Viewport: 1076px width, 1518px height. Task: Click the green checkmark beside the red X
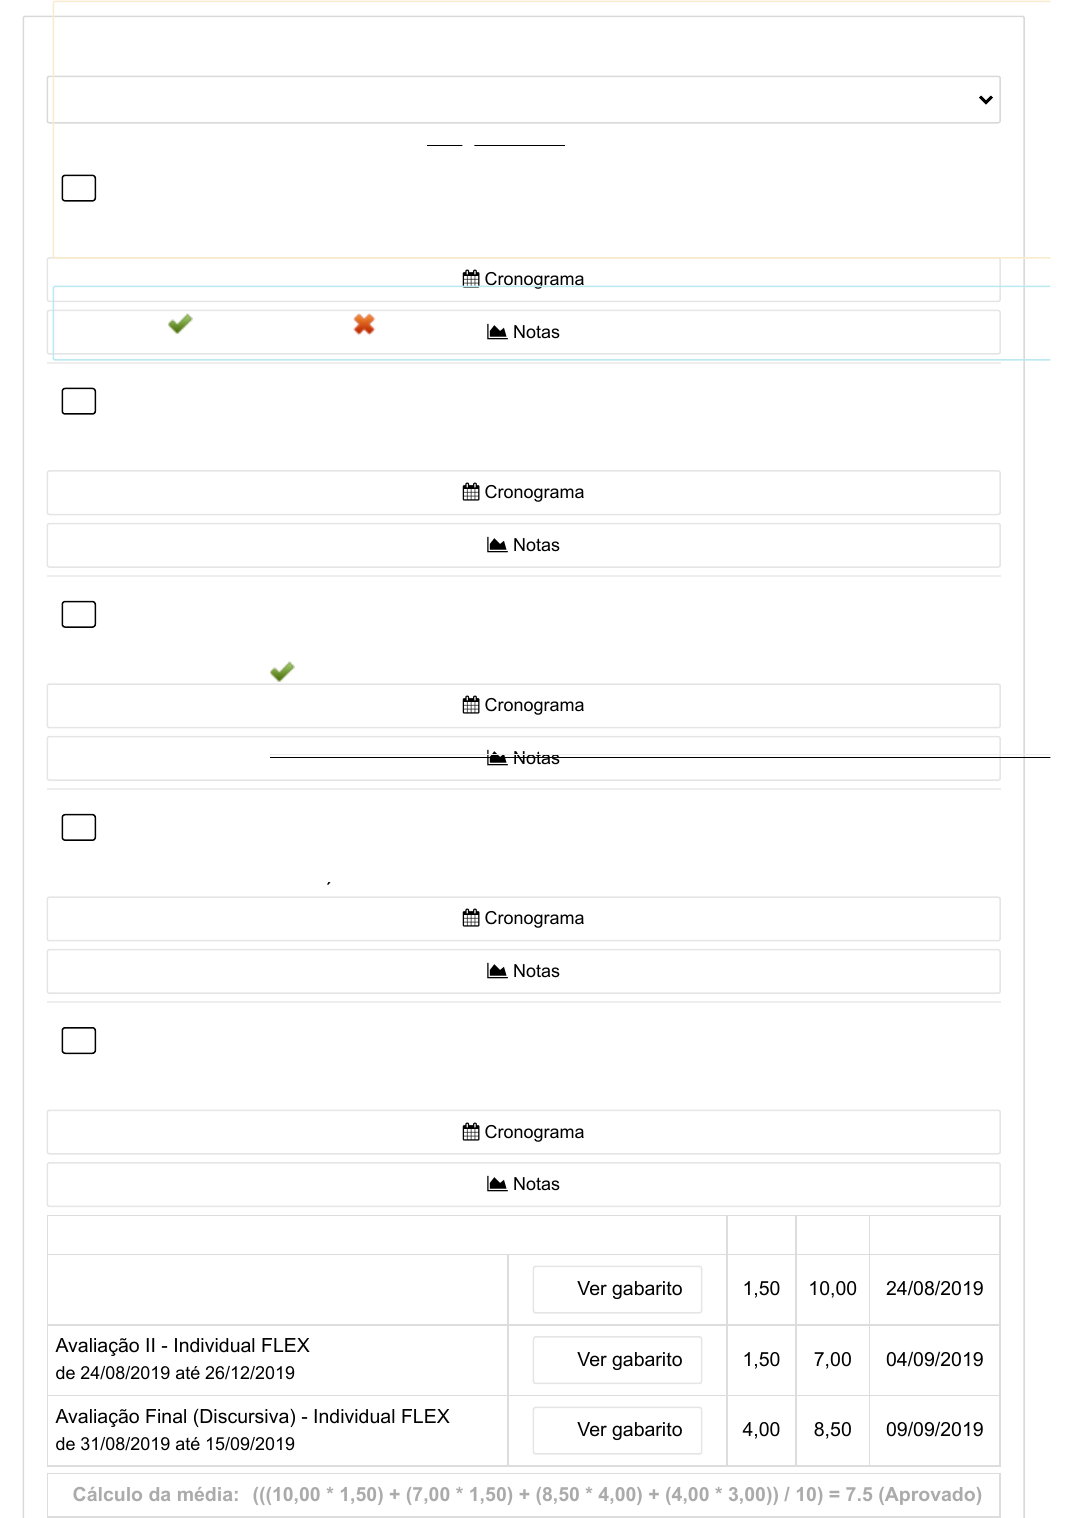(x=180, y=324)
